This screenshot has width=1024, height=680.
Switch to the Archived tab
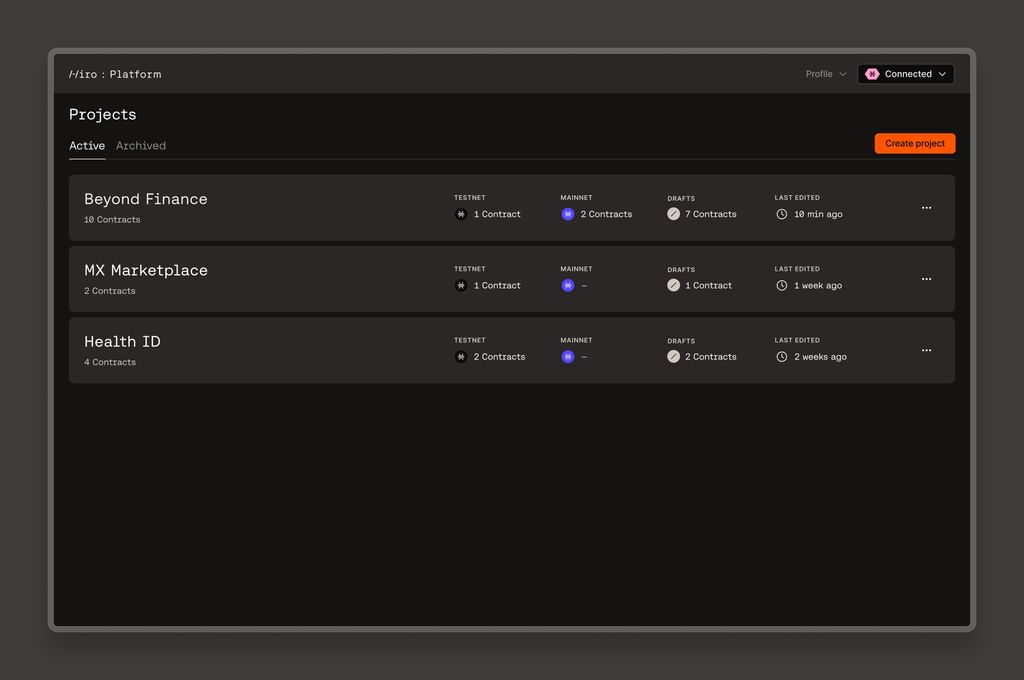point(140,145)
